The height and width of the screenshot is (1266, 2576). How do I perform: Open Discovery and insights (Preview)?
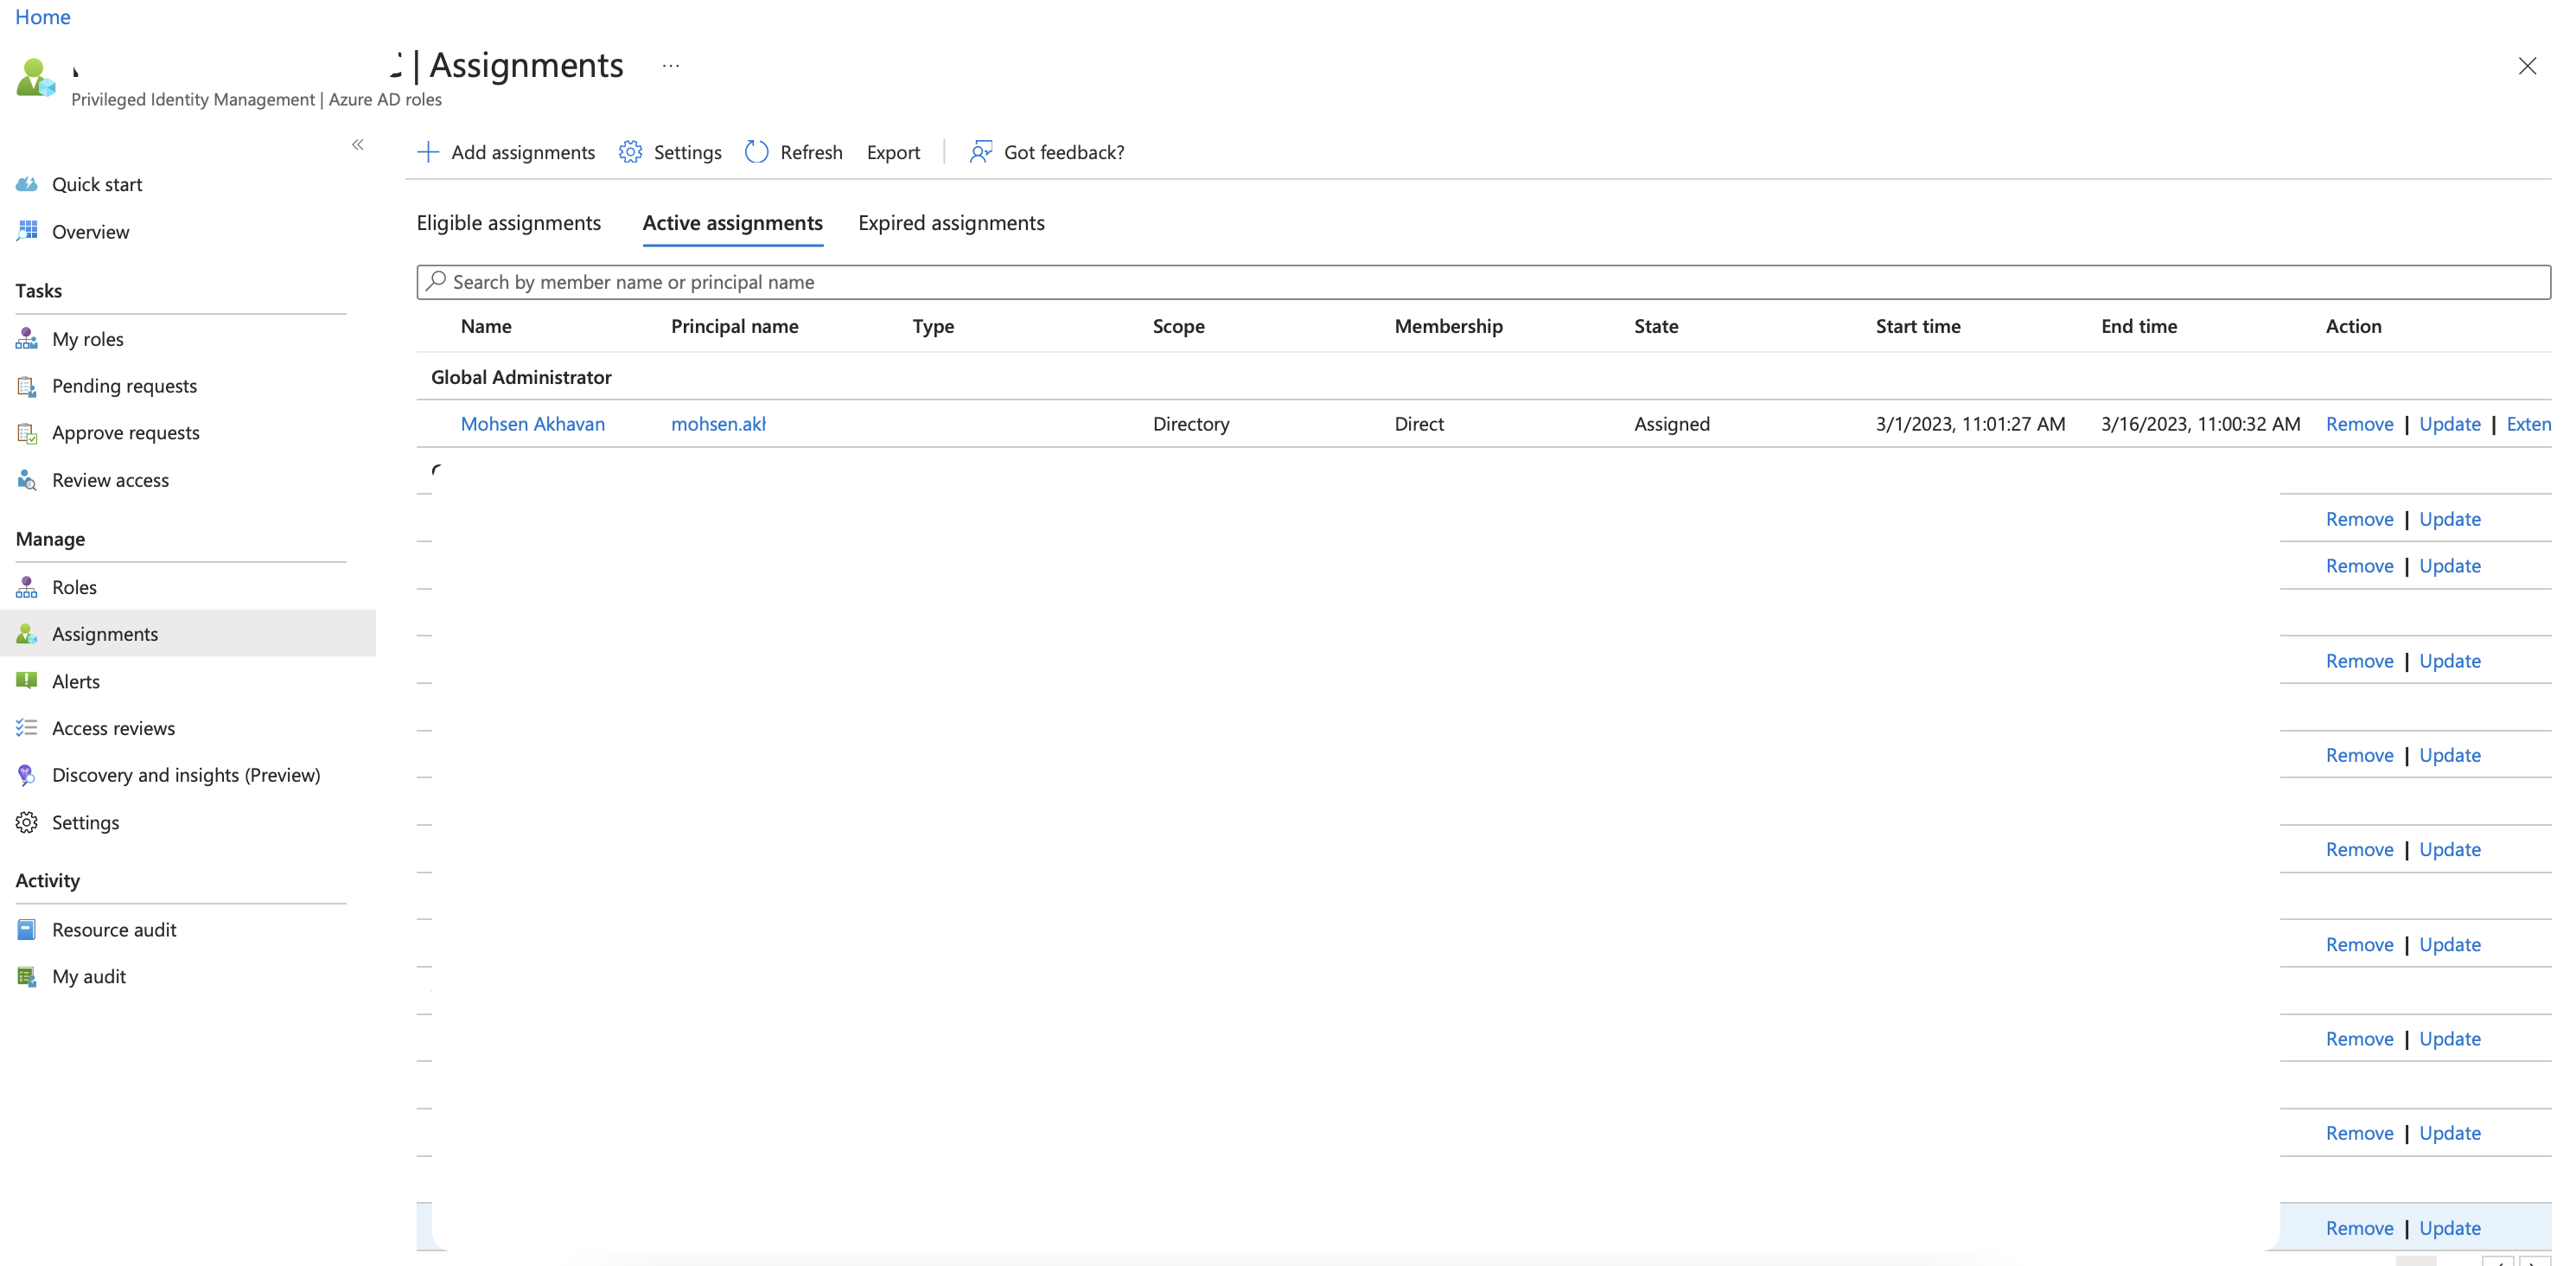tap(188, 775)
